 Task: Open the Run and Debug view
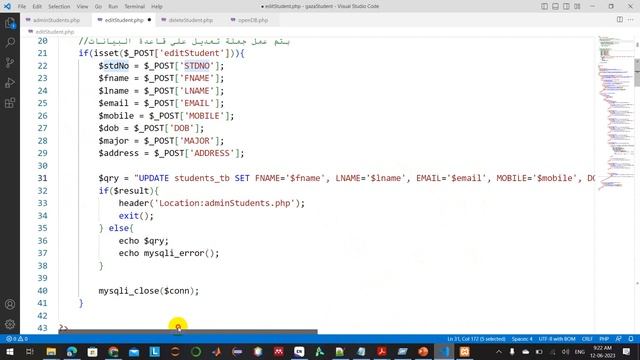click(10, 82)
